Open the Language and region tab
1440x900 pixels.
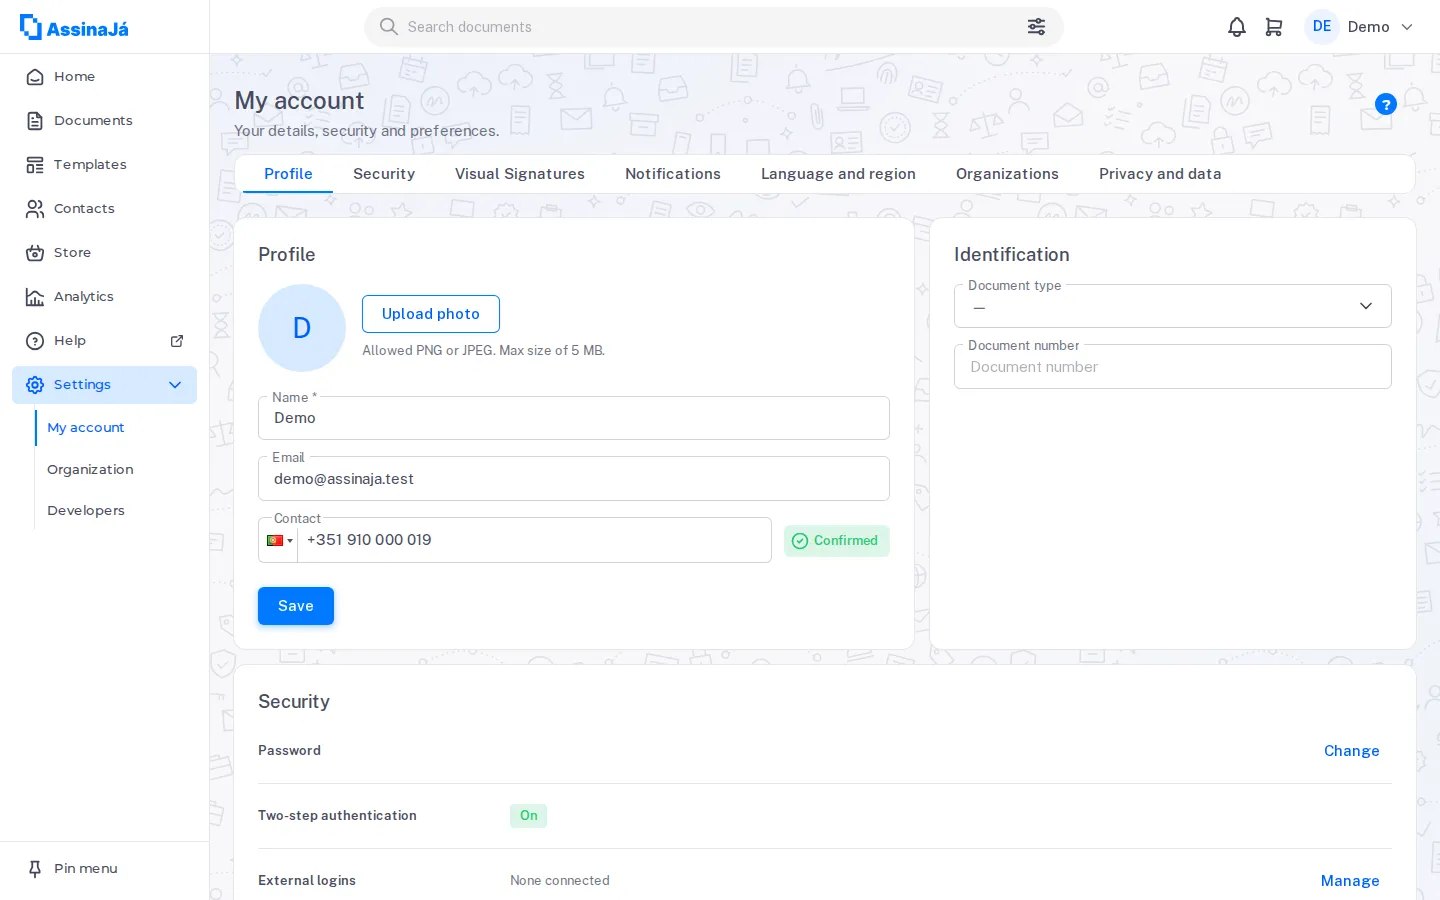tap(838, 174)
